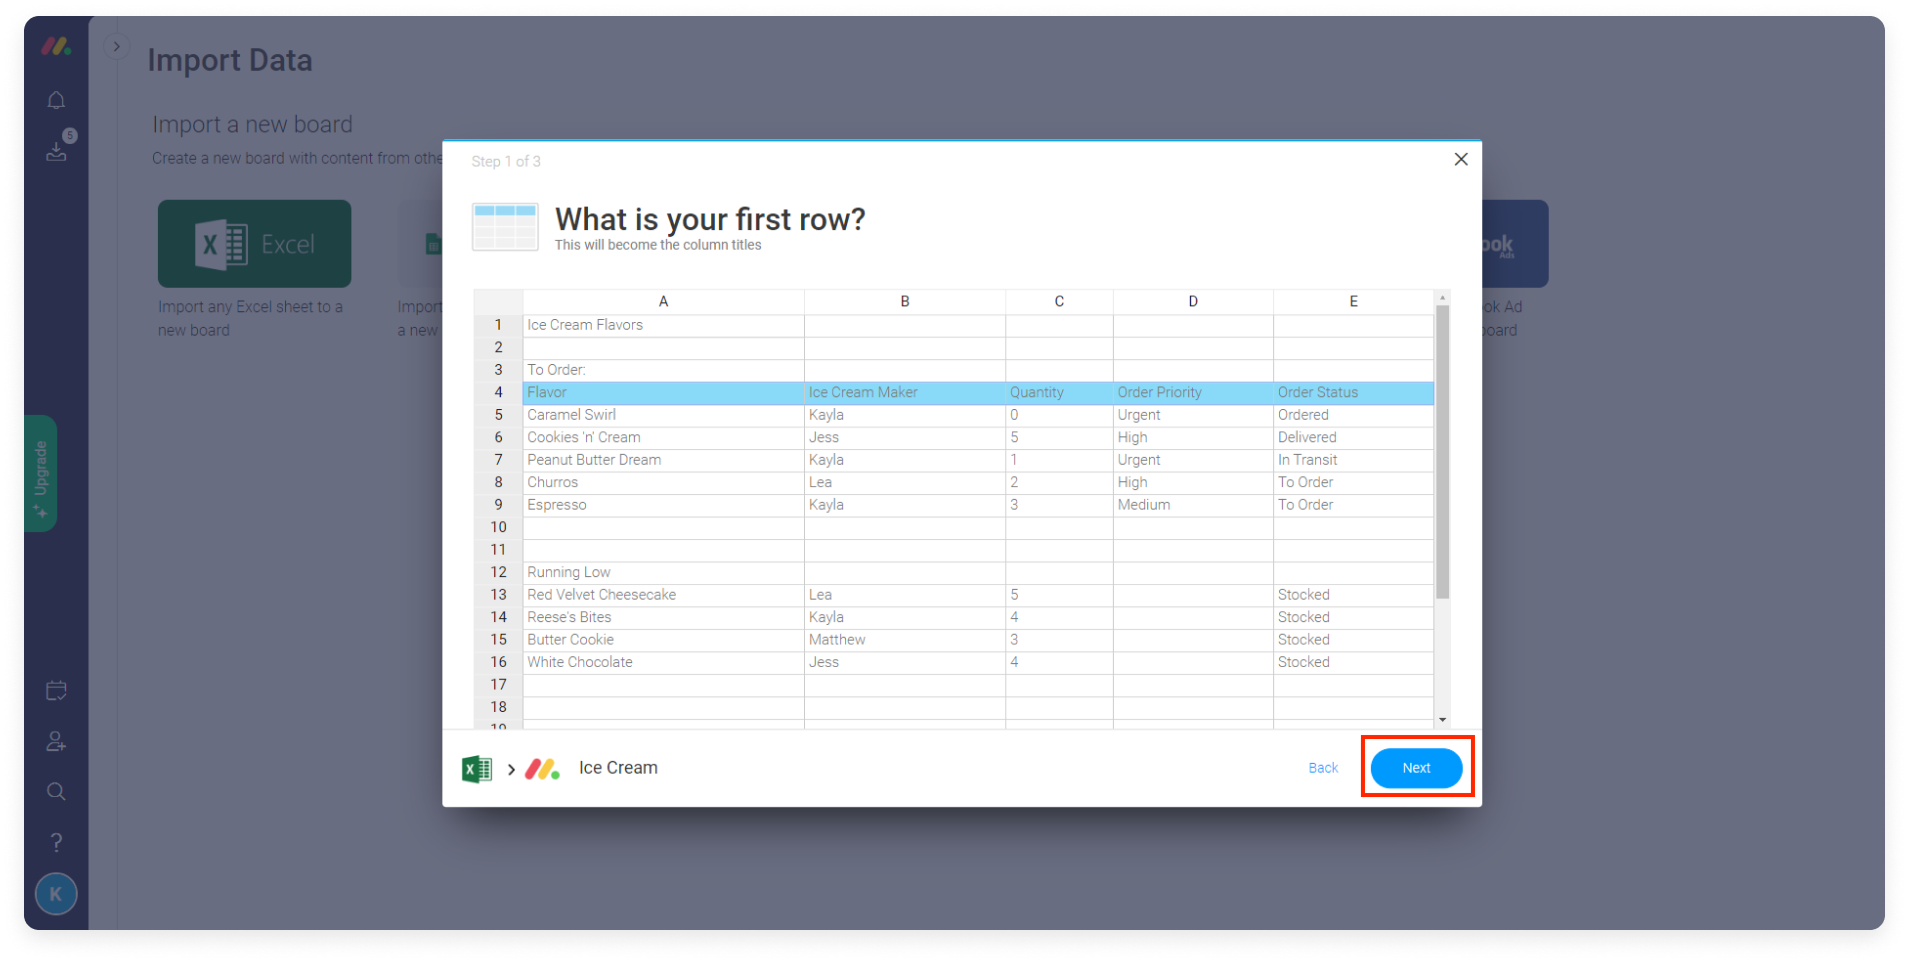Click the Next button
The image size is (1909, 962).
pos(1416,768)
